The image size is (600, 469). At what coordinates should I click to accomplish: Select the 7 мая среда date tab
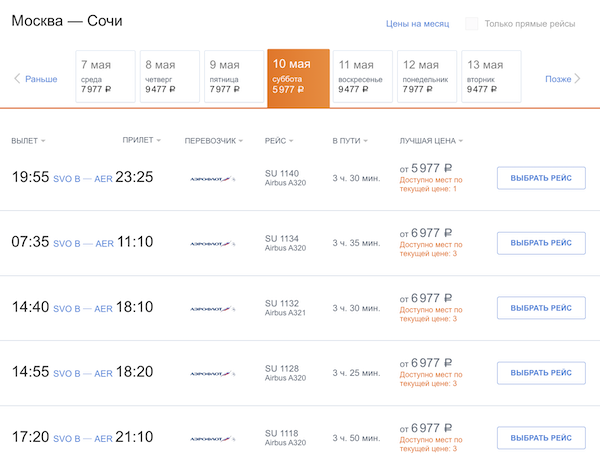[x=104, y=77]
